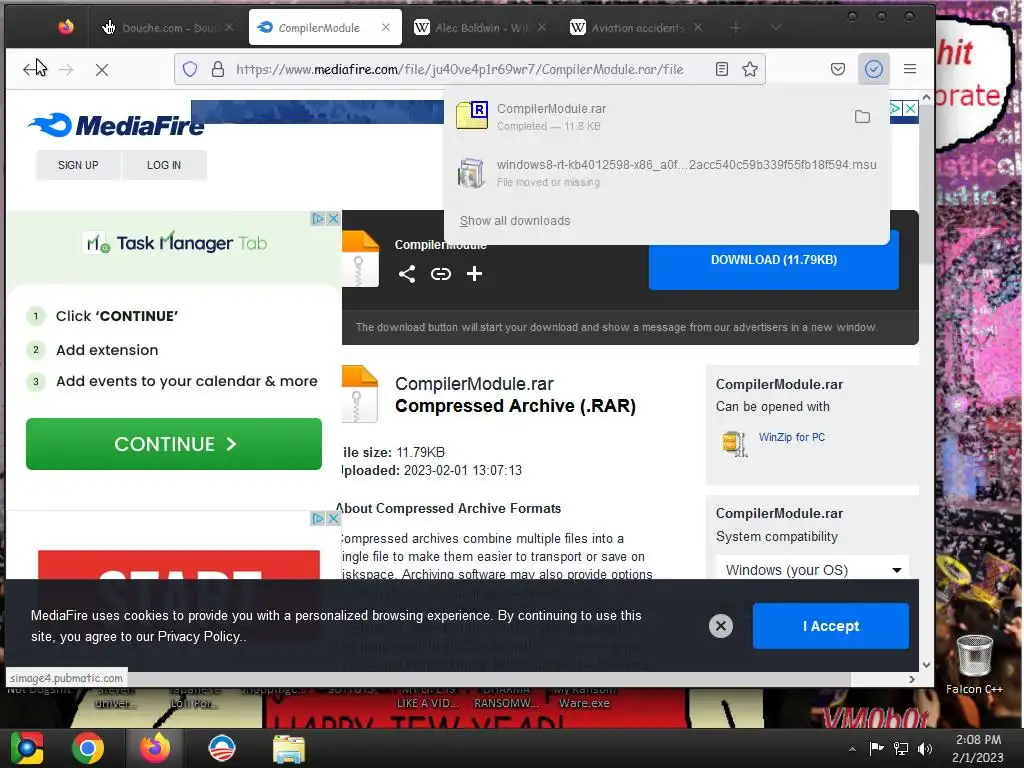Viewport: 1024px width, 768px height.
Task: Close the Alec Baldwin tab
Action: [x=541, y=27]
